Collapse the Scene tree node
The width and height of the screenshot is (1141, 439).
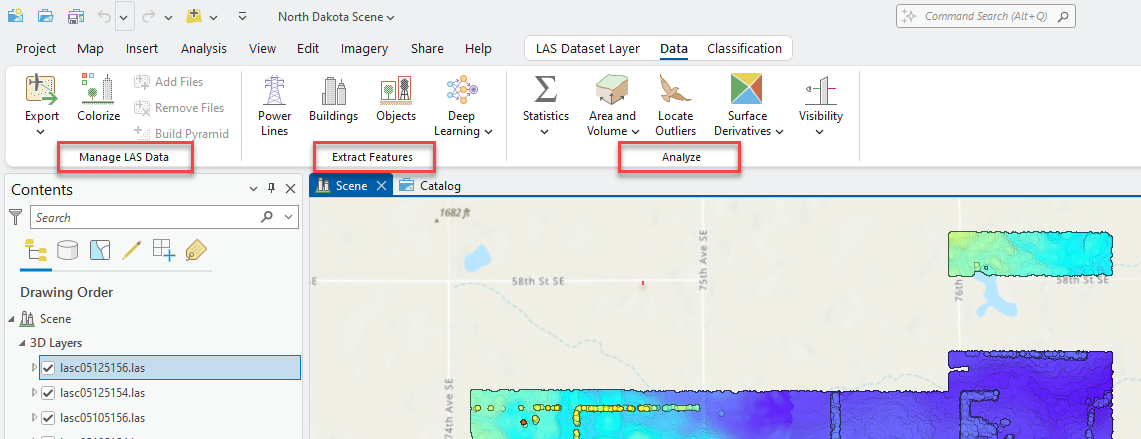point(12,319)
